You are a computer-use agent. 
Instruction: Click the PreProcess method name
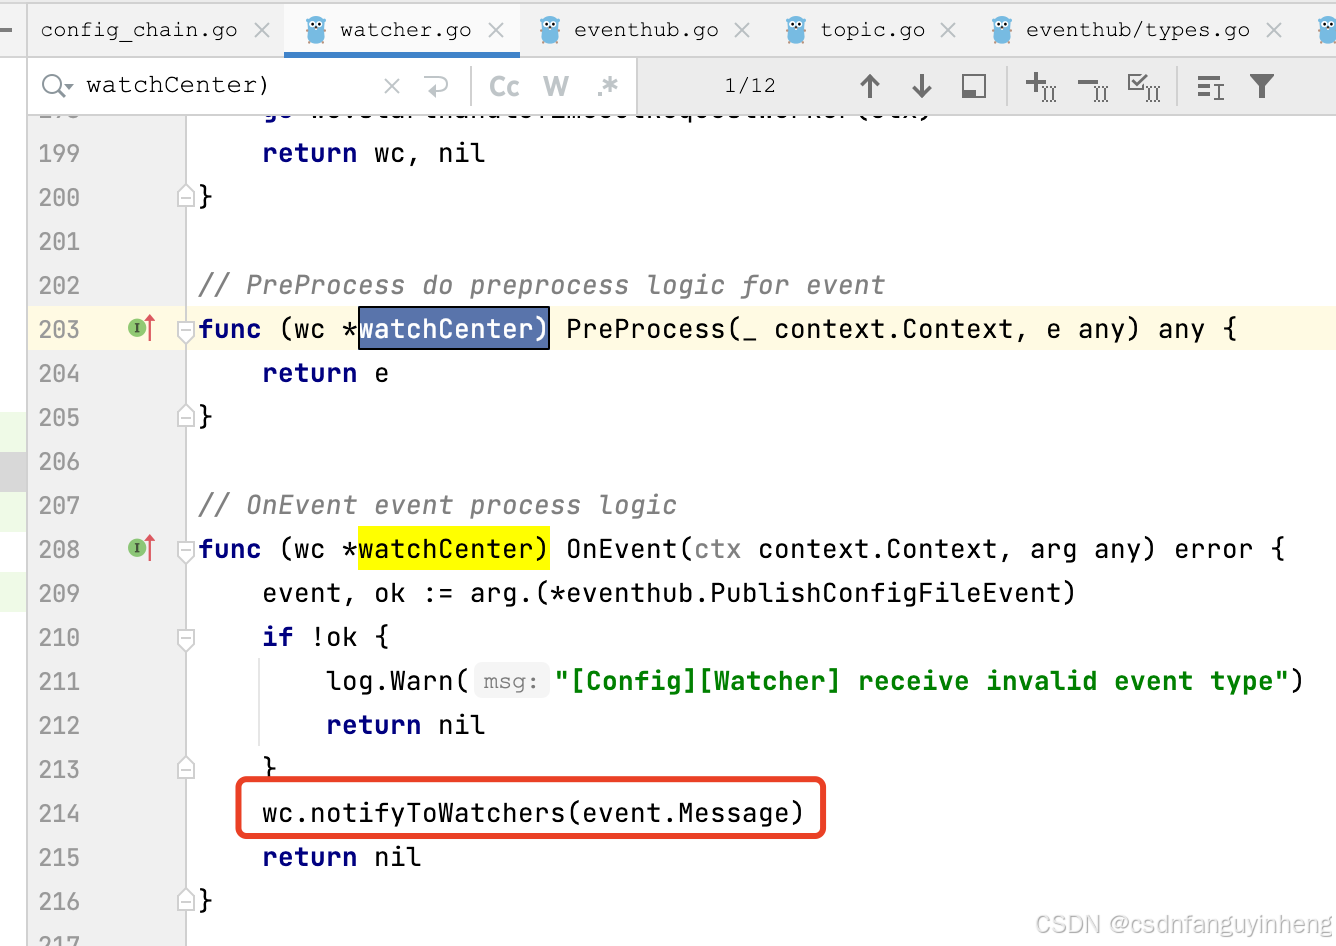tap(646, 329)
